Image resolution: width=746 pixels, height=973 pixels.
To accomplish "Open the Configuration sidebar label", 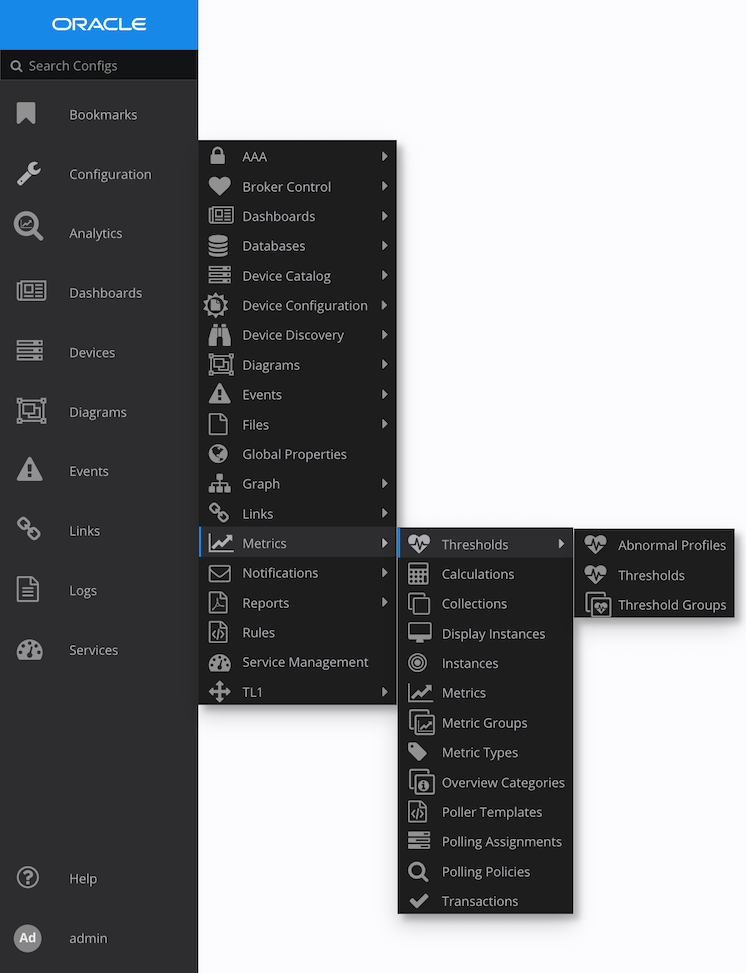I will [x=110, y=174].
